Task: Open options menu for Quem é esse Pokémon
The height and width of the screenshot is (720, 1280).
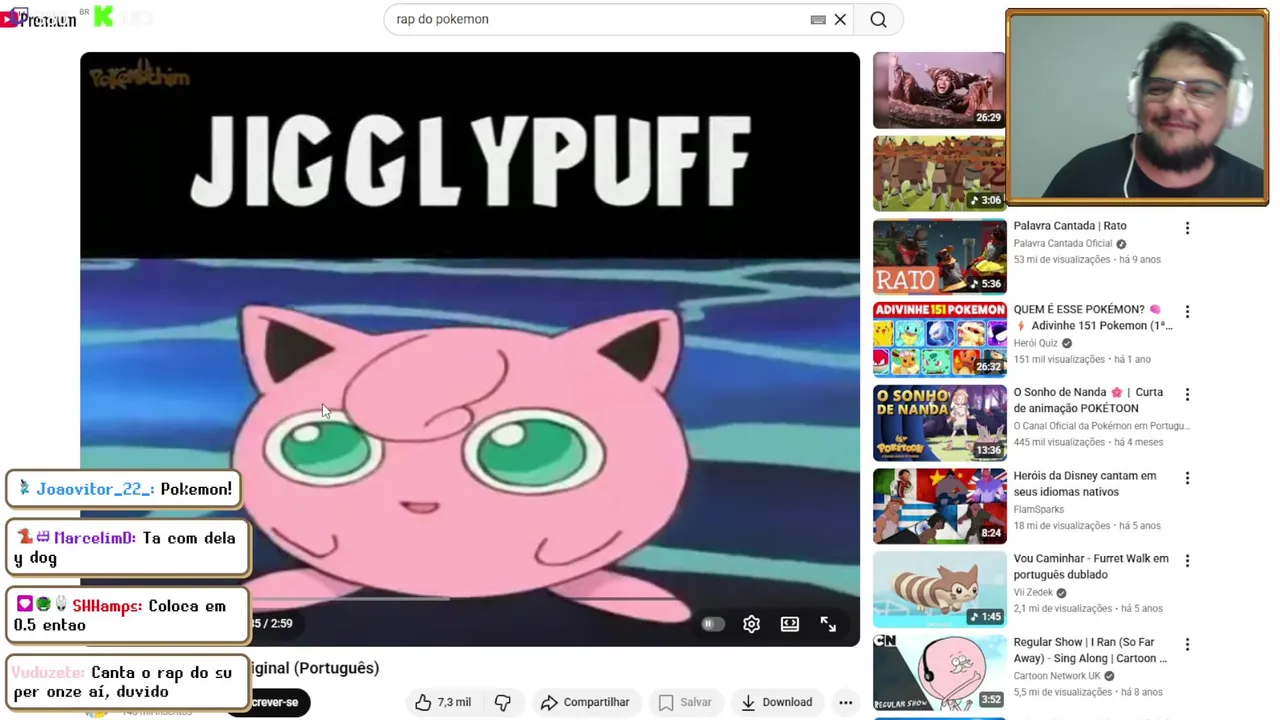Action: pos(1187,311)
